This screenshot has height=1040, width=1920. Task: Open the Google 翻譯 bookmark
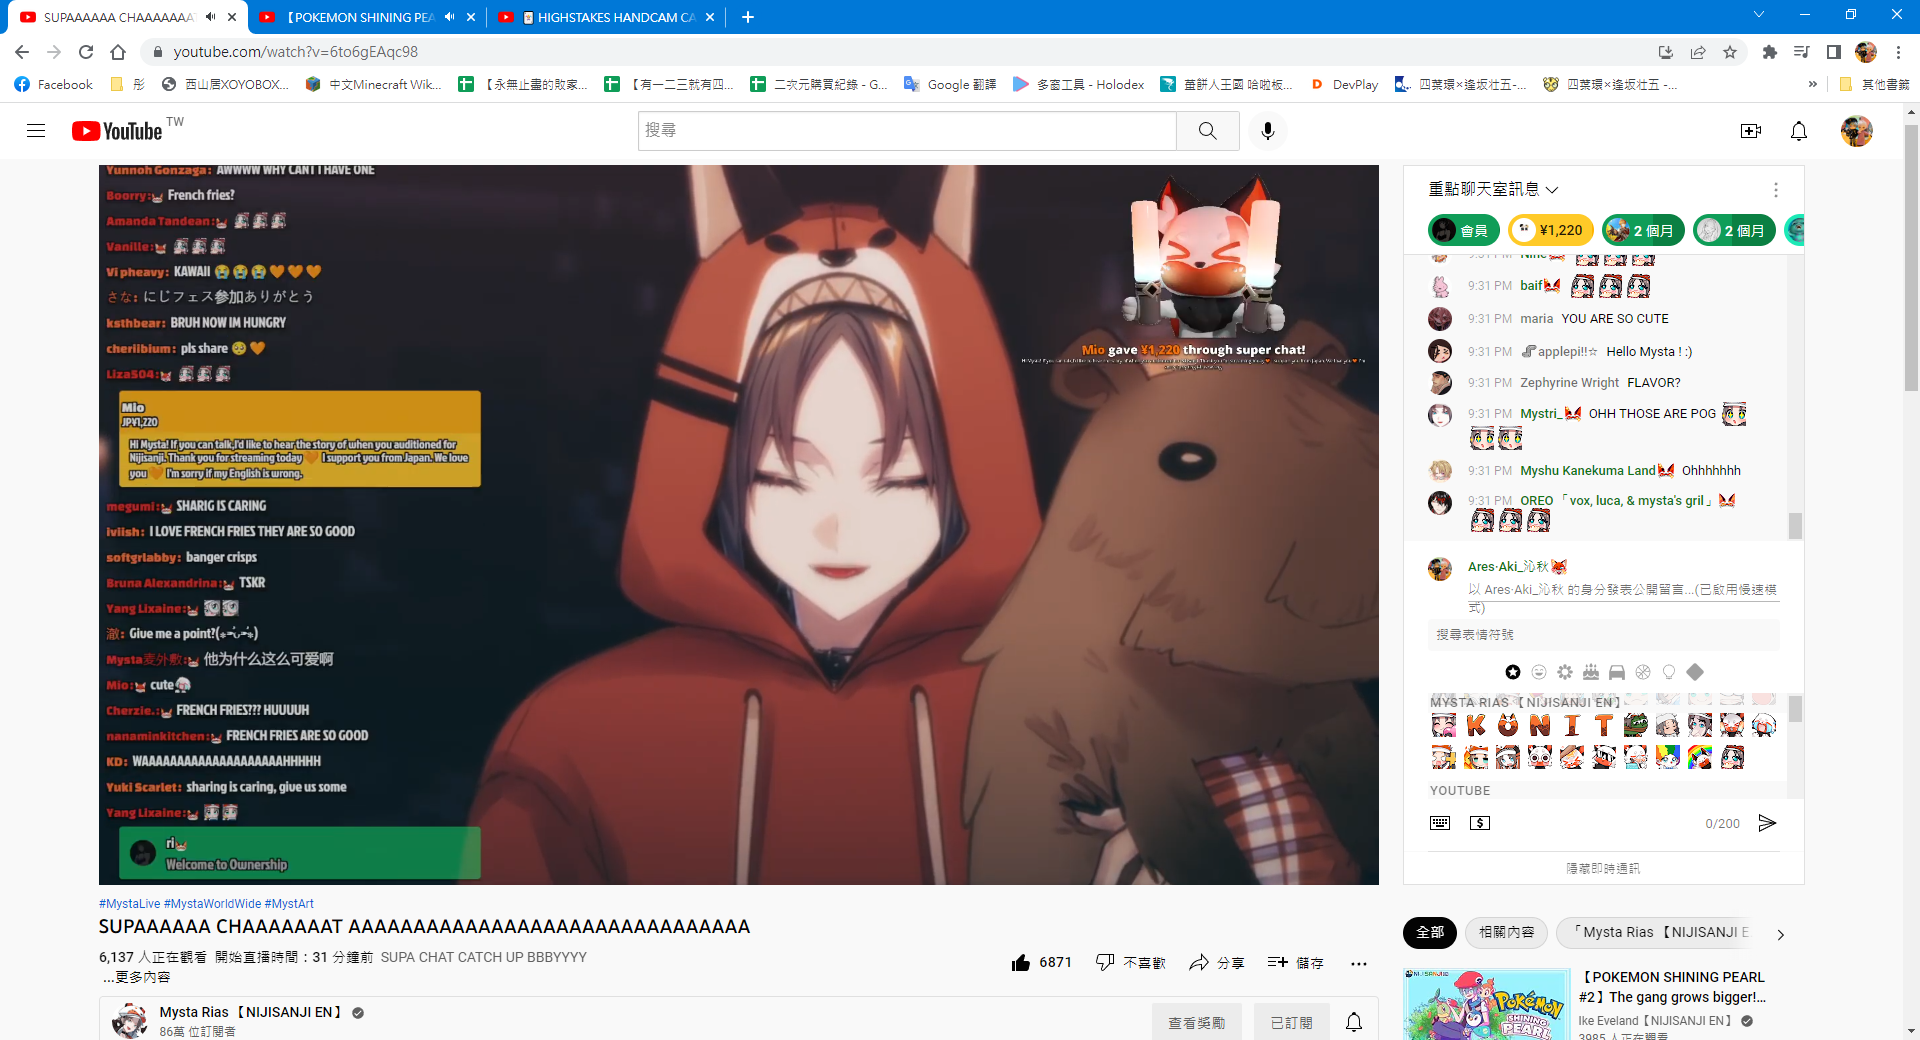[950, 85]
